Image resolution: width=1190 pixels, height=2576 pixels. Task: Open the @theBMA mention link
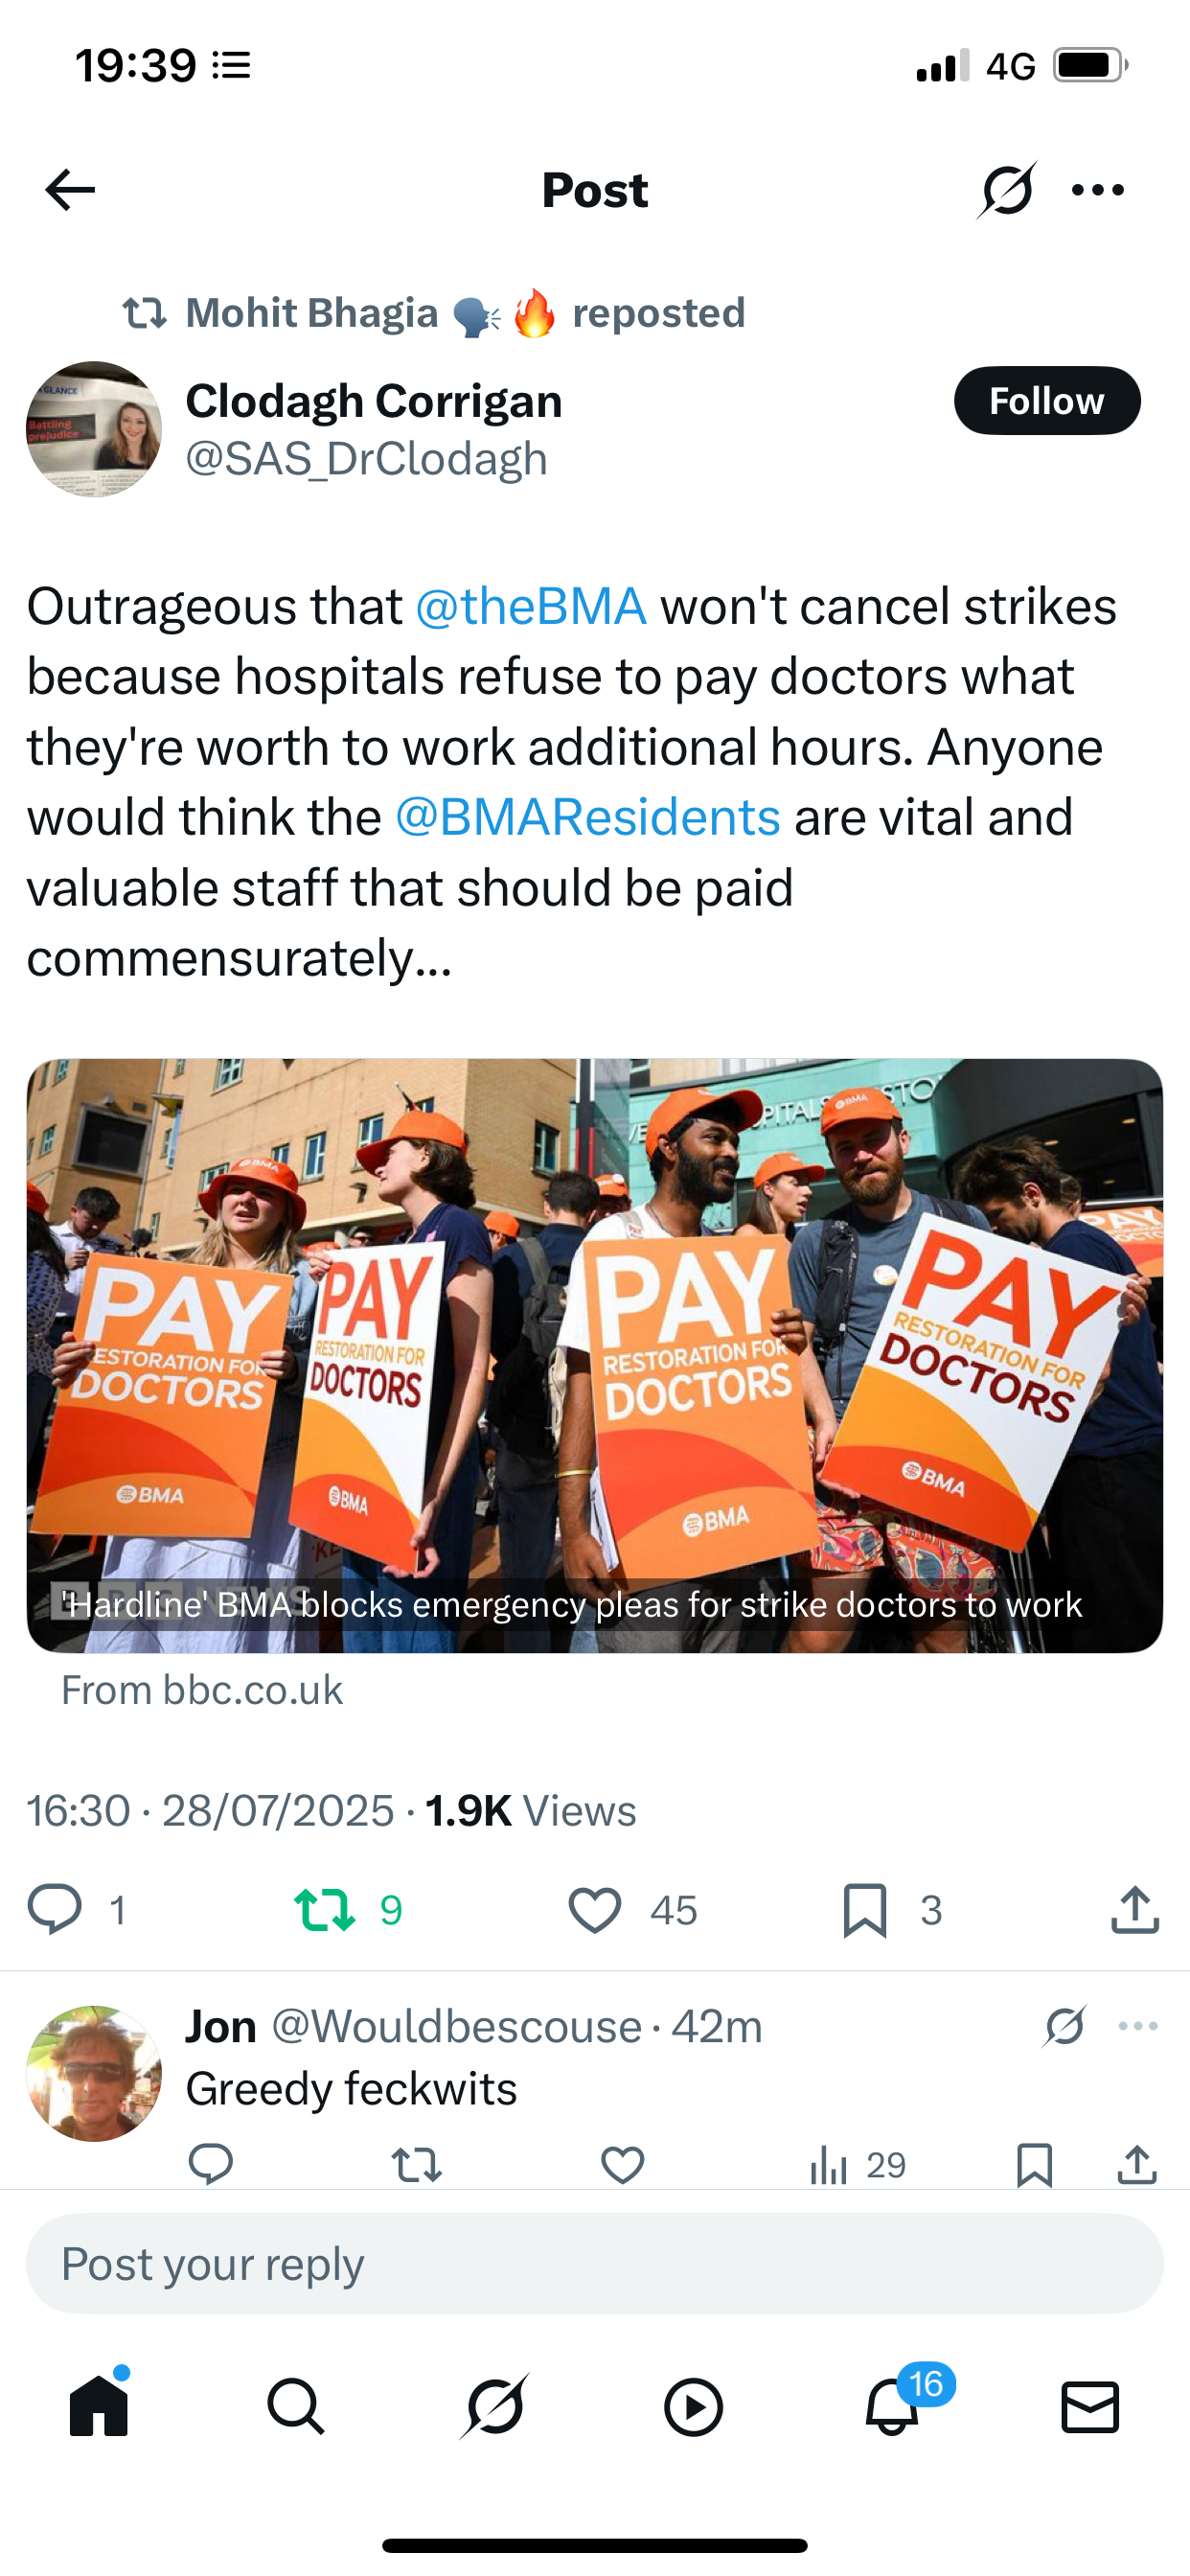click(x=530, y=607)
